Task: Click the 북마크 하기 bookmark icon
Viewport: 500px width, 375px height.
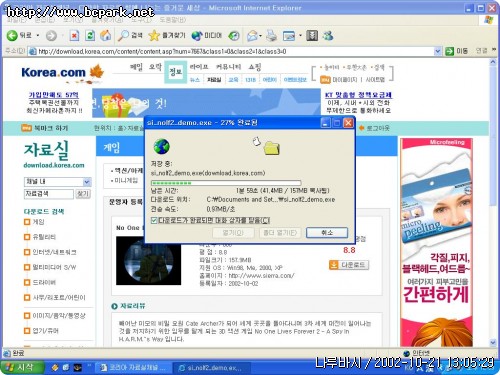Action: tap(26, 128)
